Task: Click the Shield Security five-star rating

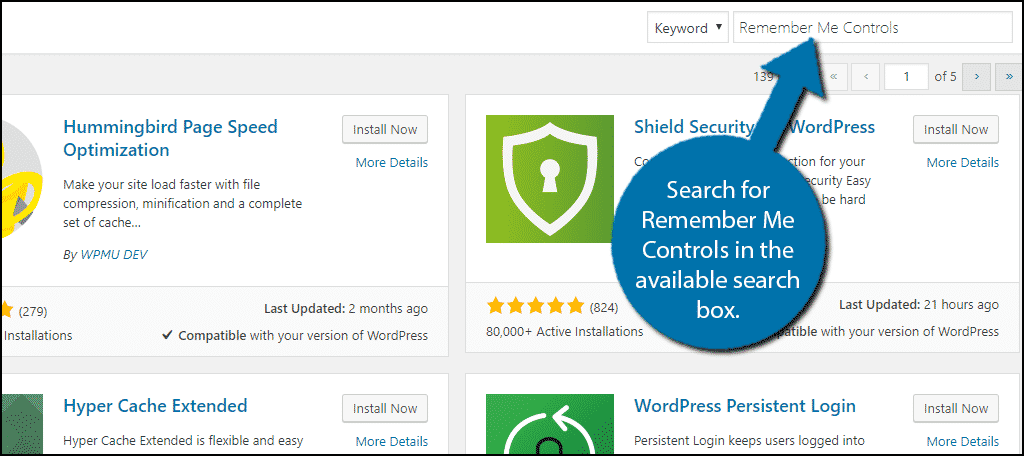Action: point(535,305)
